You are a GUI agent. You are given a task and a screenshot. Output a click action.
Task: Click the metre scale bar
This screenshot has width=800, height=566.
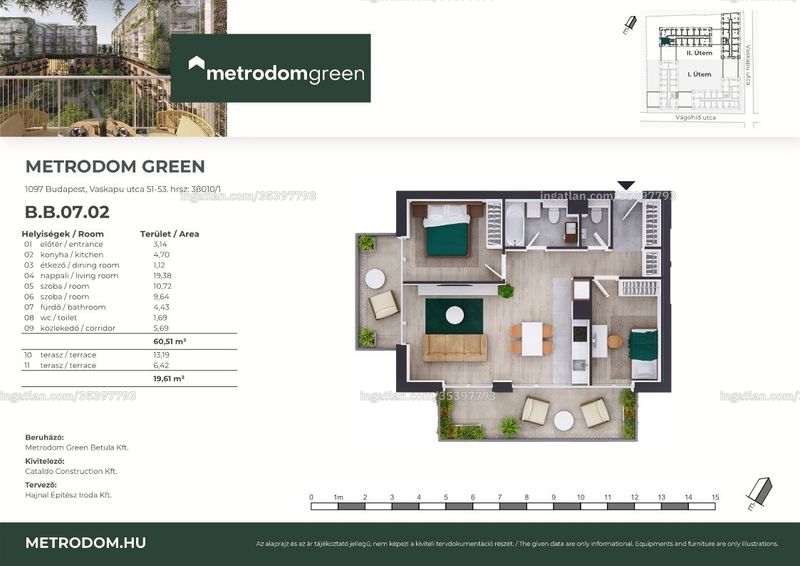coord(513,506)
